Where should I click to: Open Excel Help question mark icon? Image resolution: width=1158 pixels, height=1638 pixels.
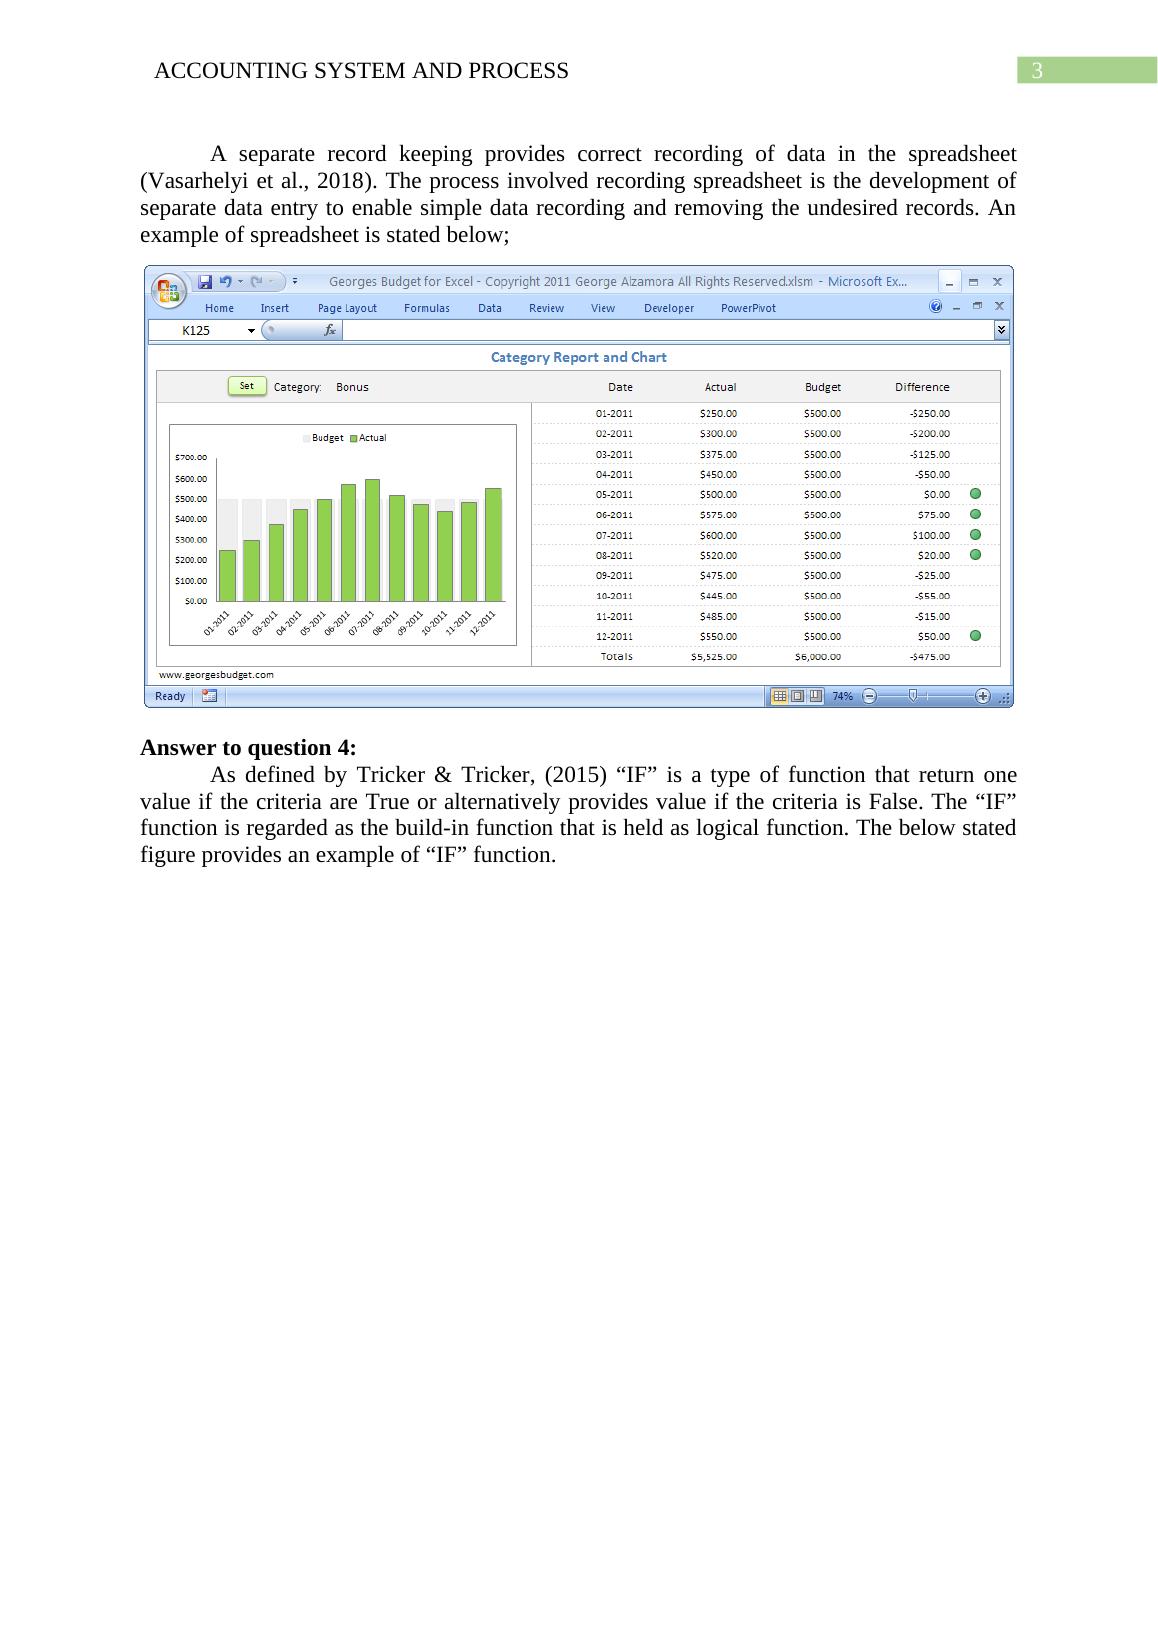point(936,307)
